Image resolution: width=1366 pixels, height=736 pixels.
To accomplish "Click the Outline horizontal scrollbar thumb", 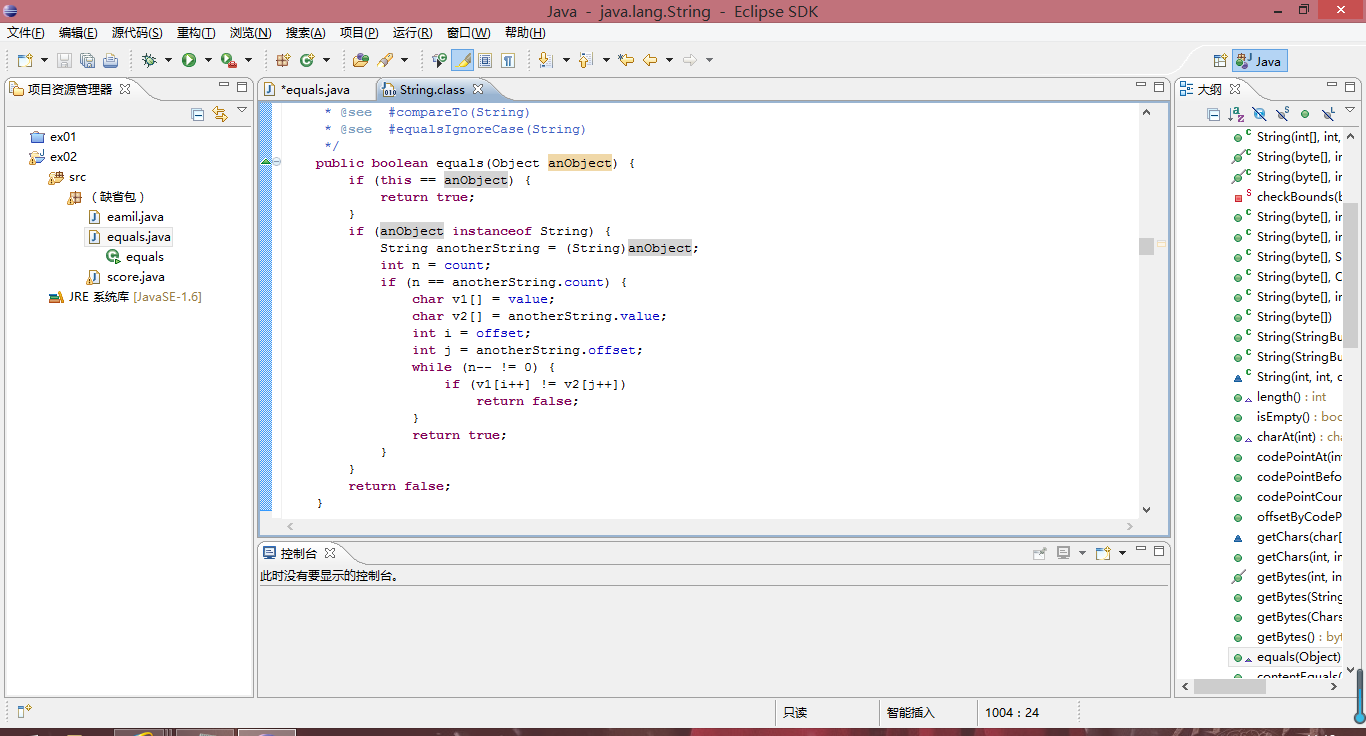I will [1230, 686].
